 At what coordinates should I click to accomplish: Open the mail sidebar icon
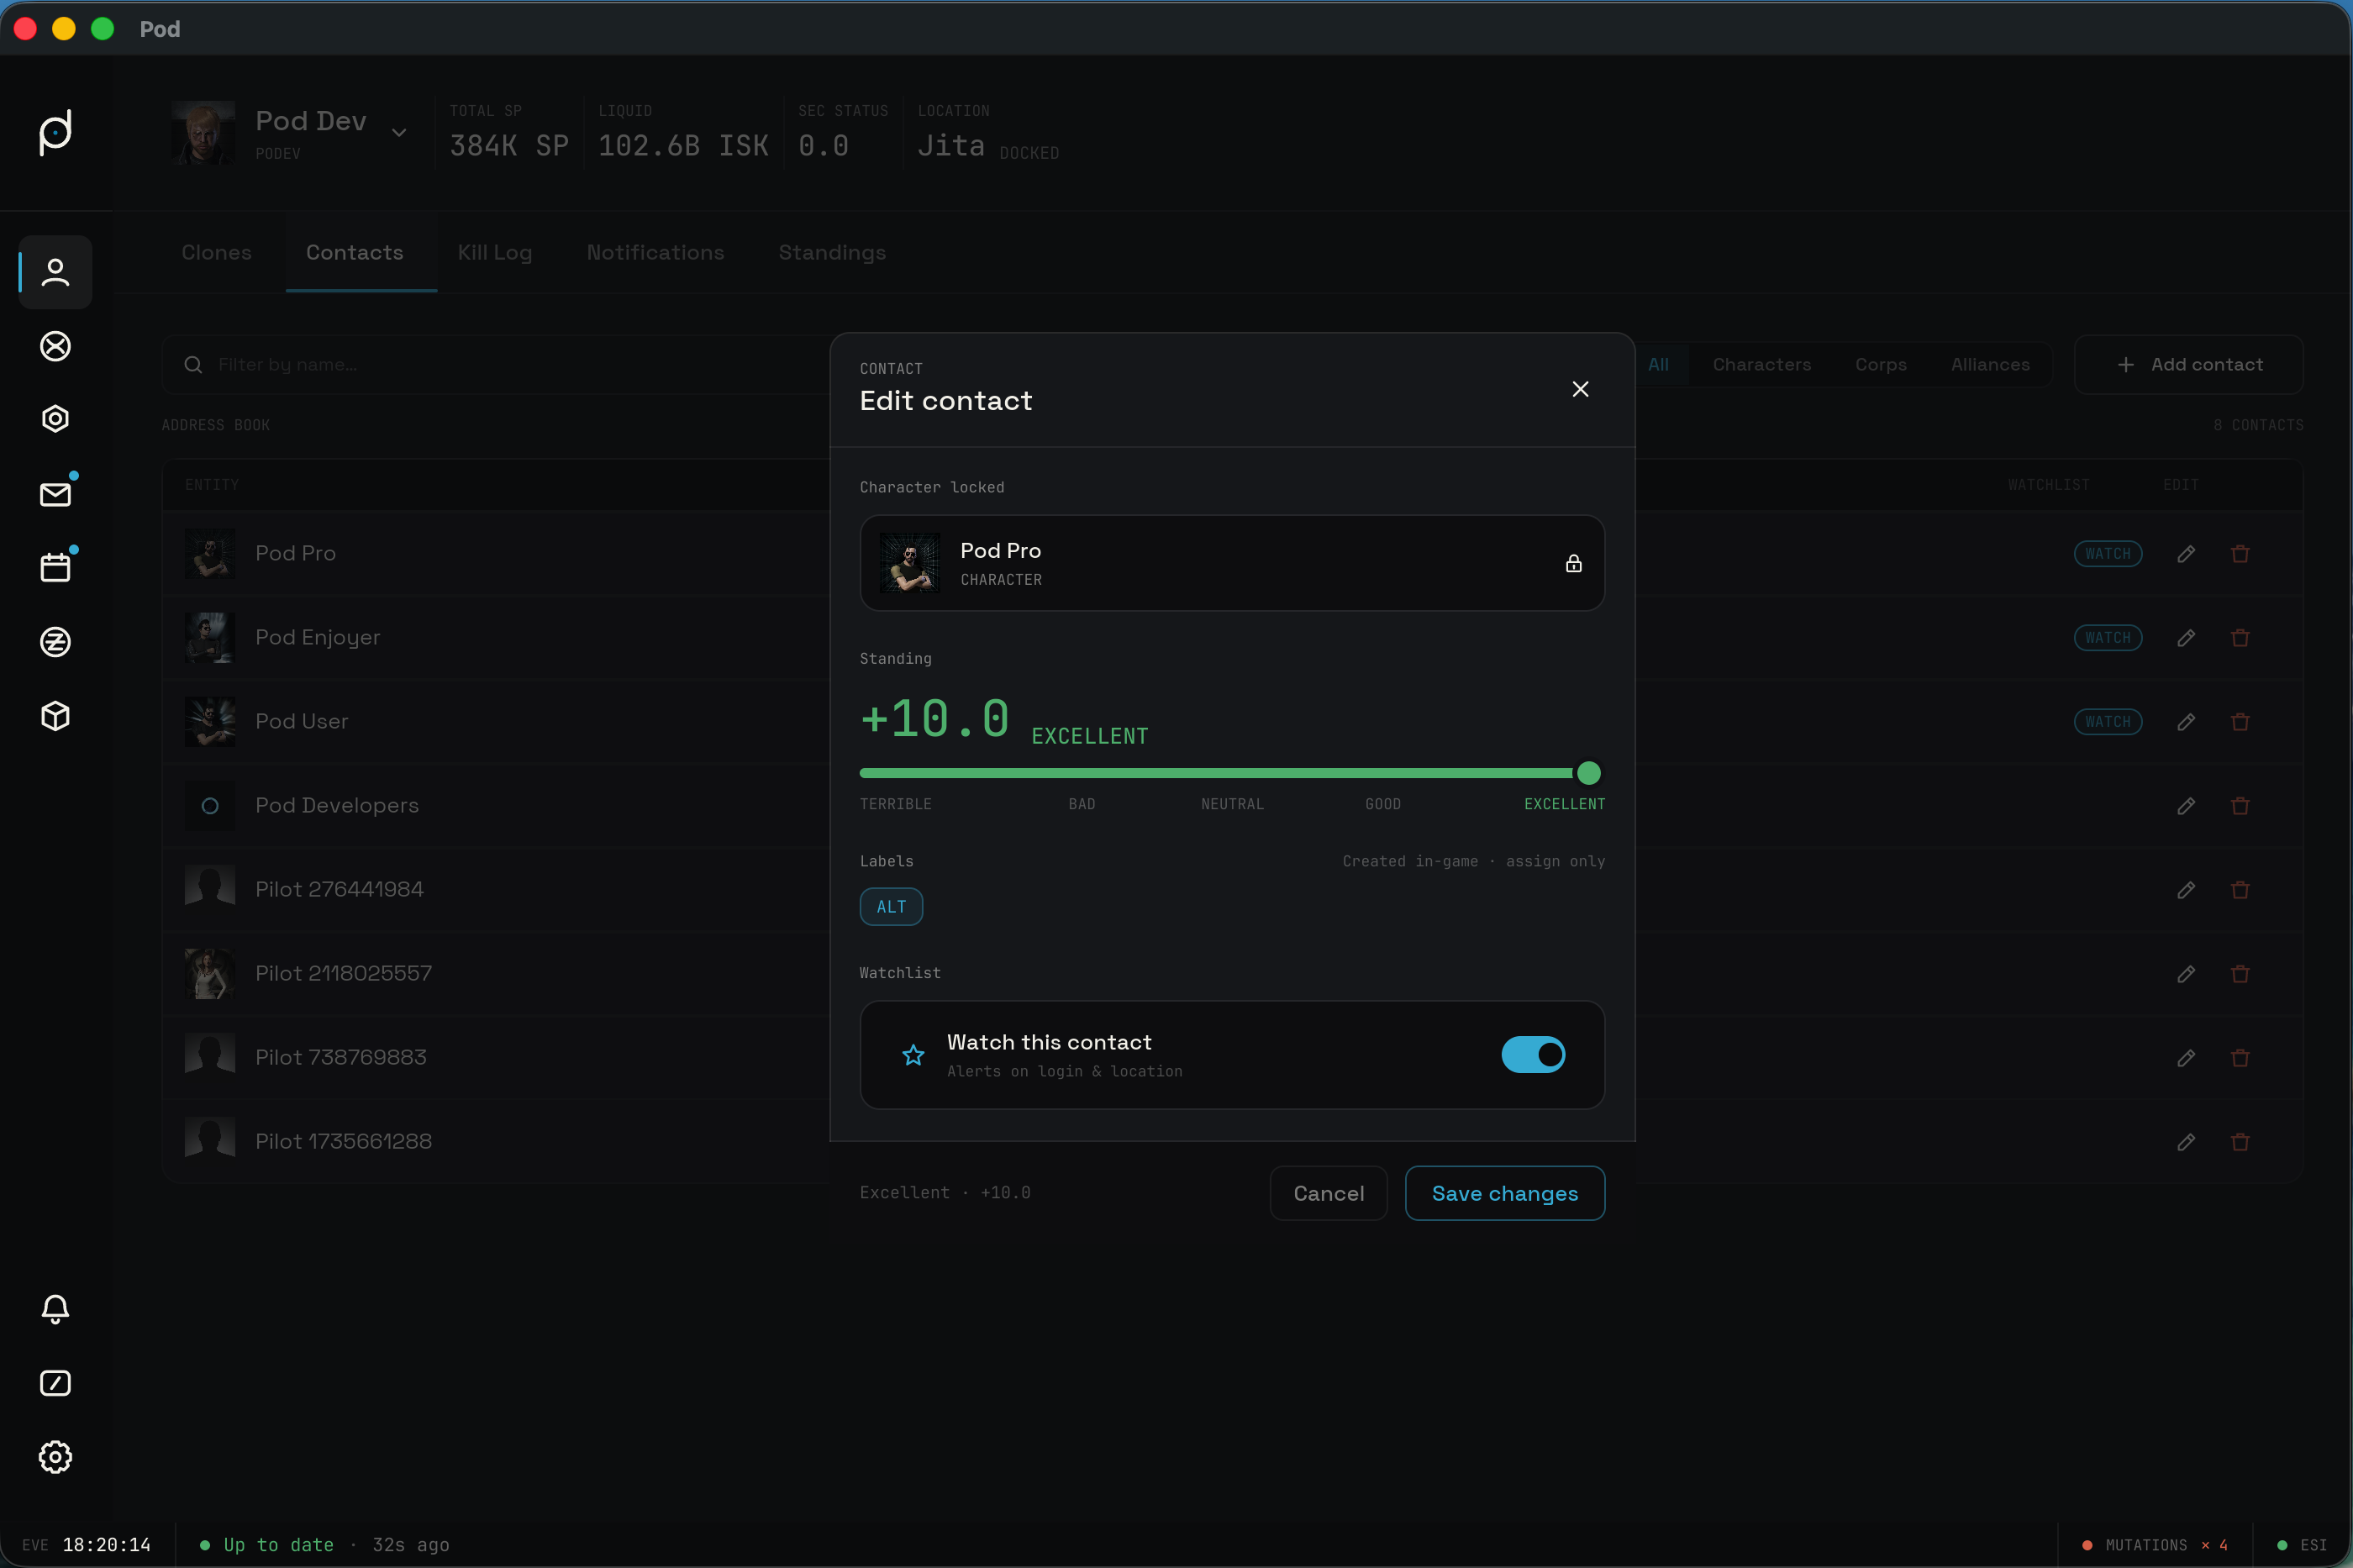point(55,494)
